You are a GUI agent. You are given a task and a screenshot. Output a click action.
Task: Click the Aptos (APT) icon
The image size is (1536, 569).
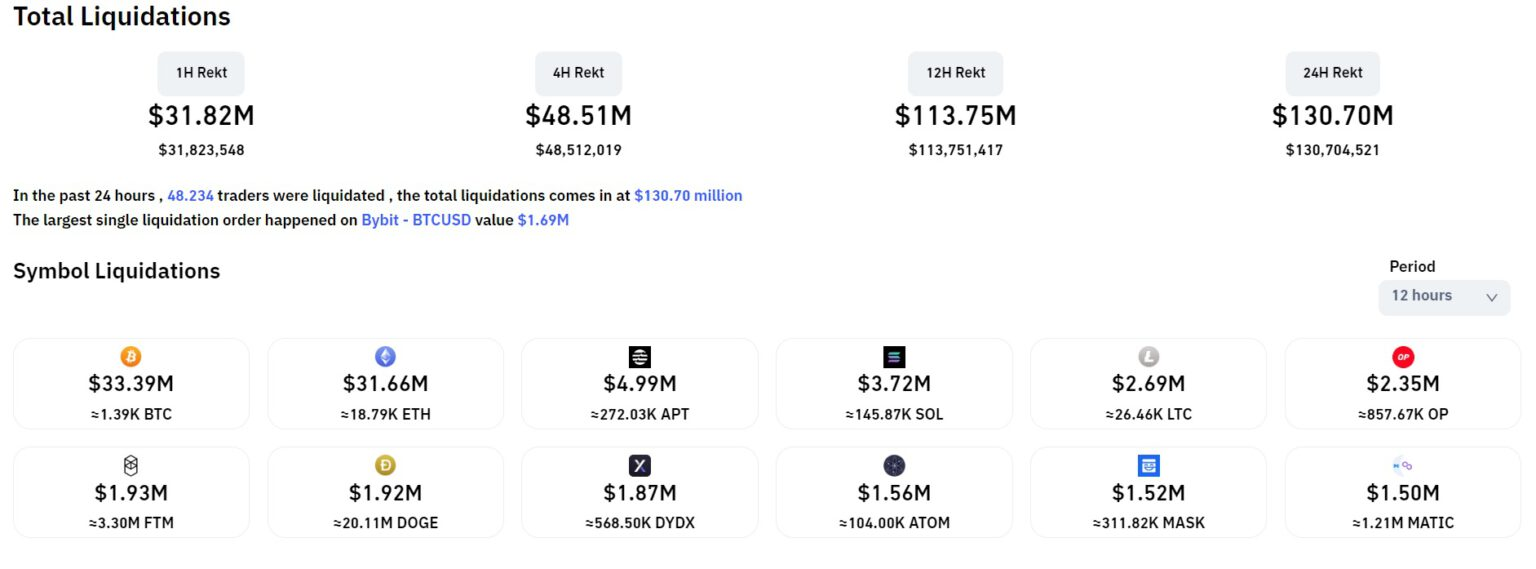tap(639, 356)
